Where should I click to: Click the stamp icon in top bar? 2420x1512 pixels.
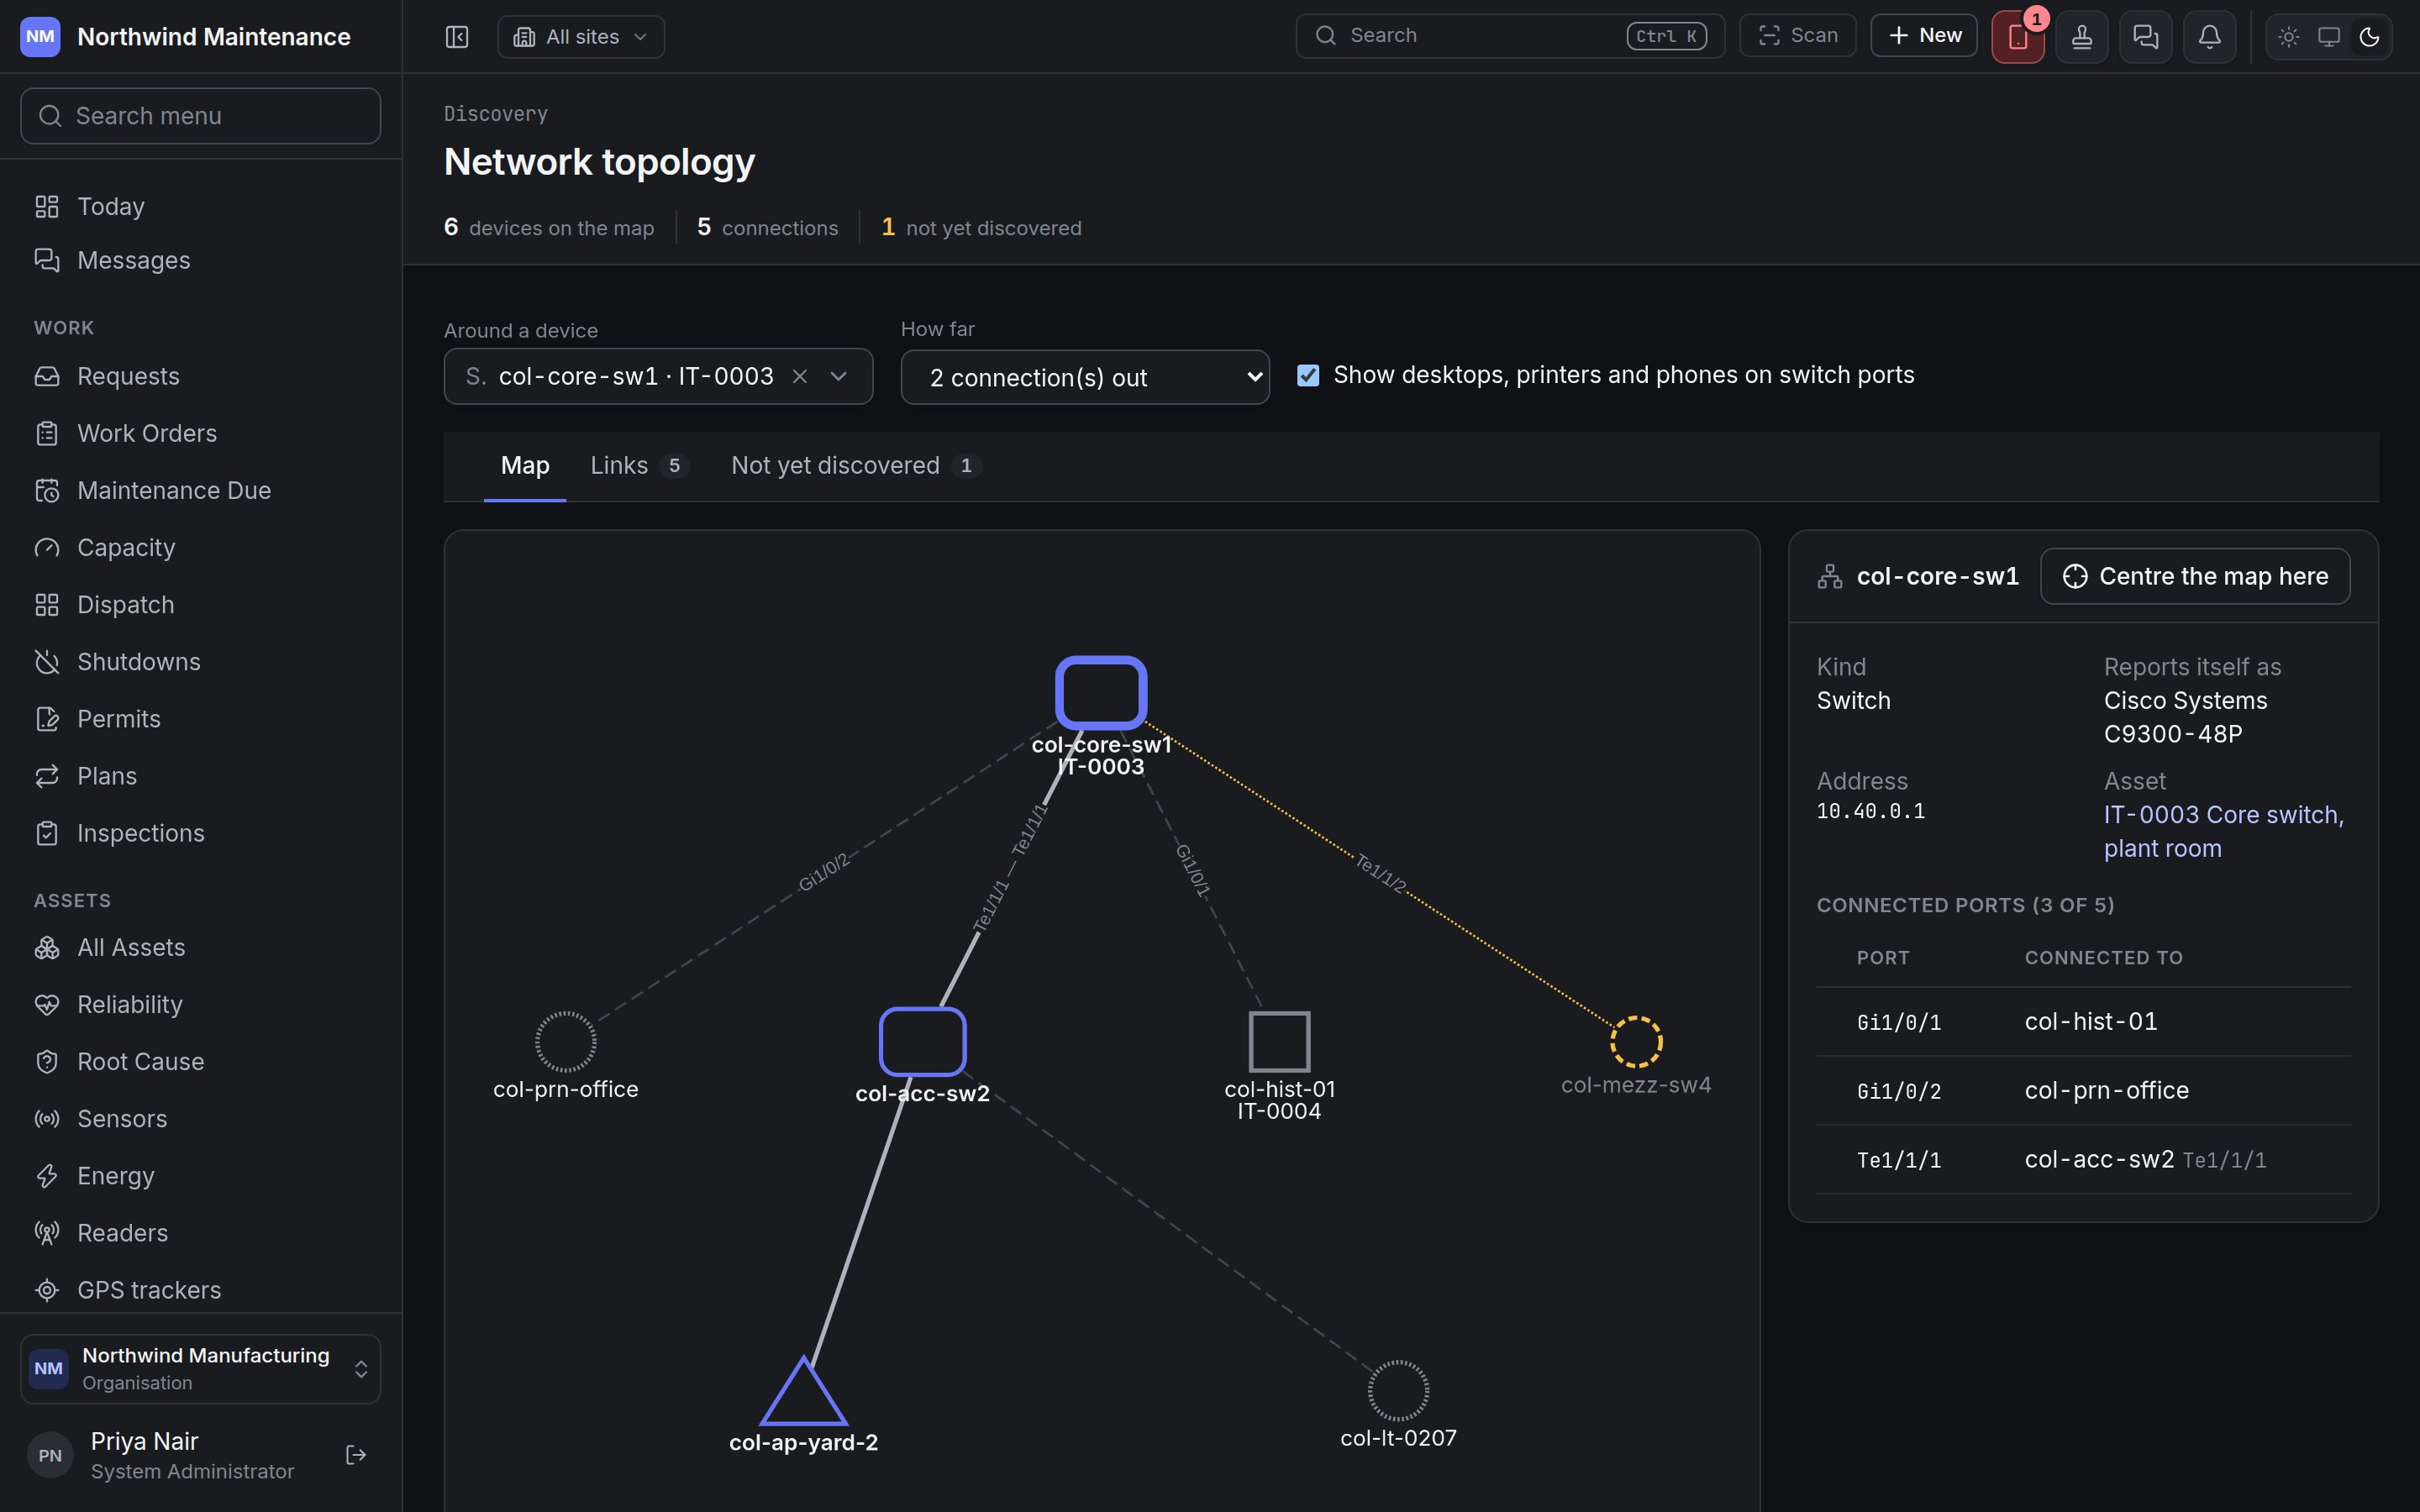(2082, 37)
